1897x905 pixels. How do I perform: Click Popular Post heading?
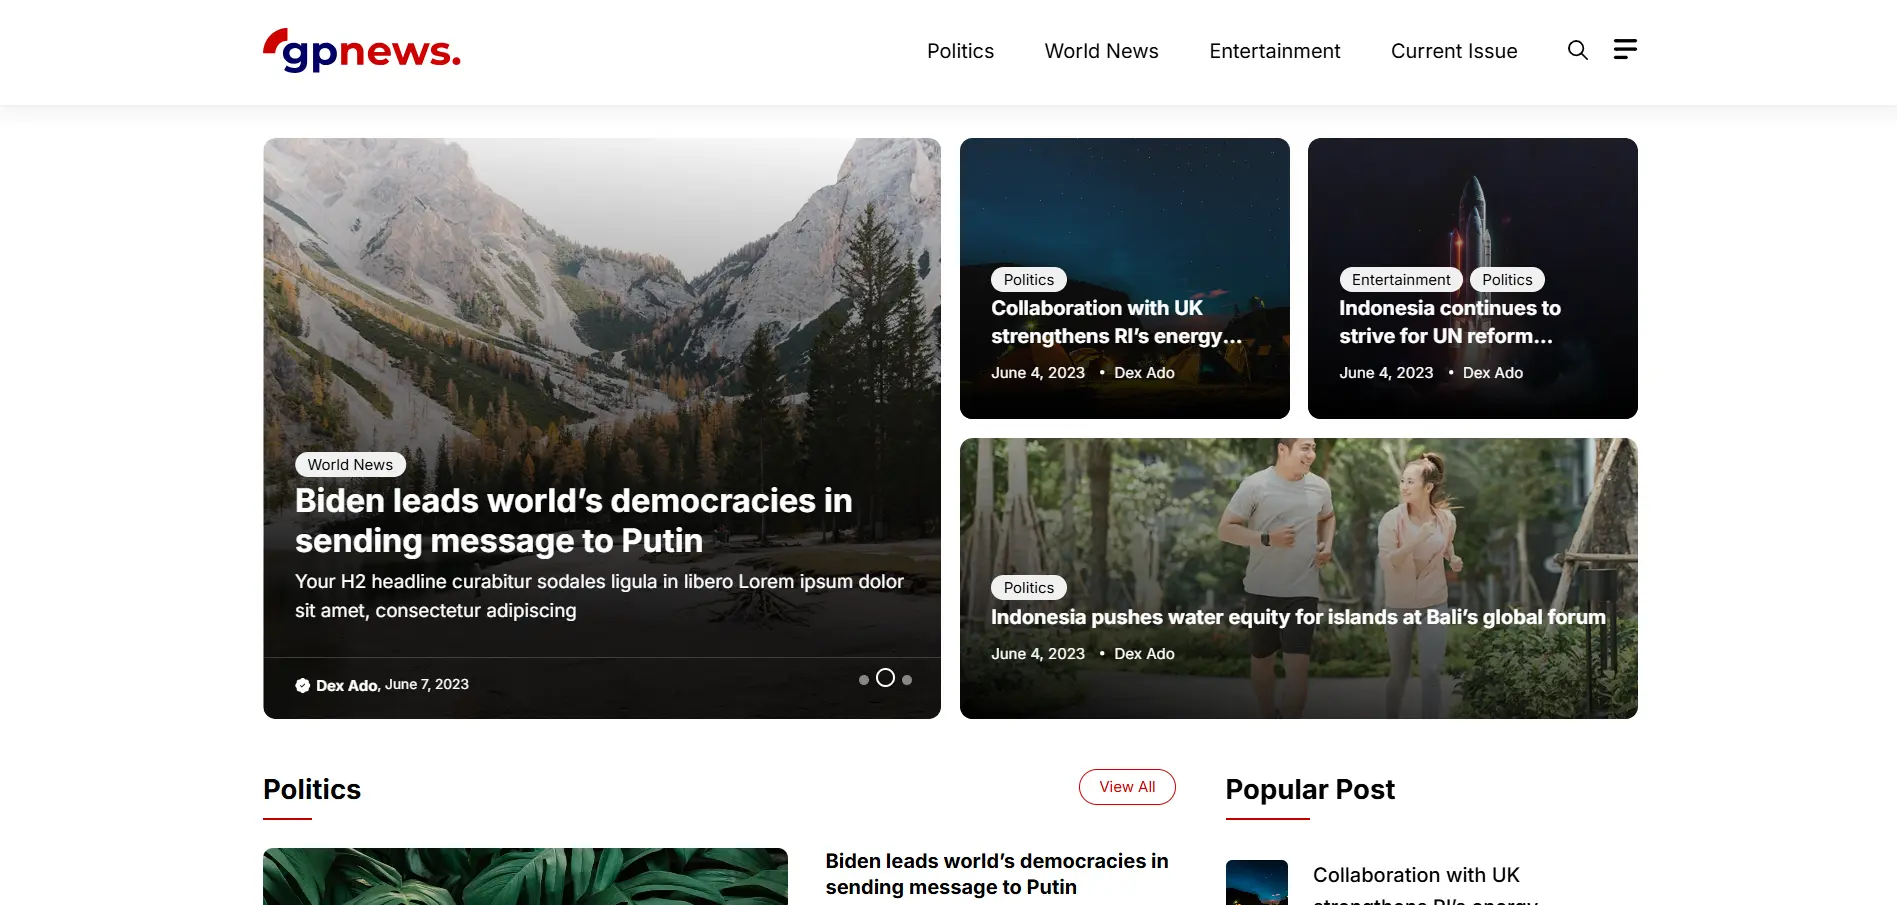1310,789
